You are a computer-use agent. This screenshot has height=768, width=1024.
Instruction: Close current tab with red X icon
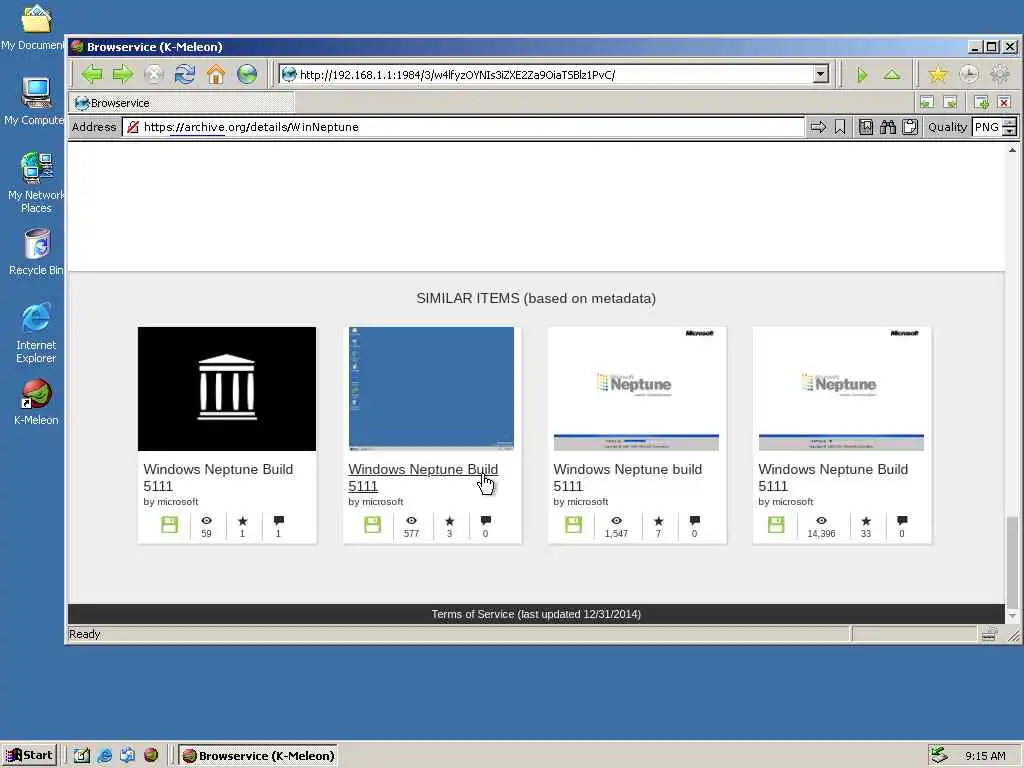click(1004, 102)
